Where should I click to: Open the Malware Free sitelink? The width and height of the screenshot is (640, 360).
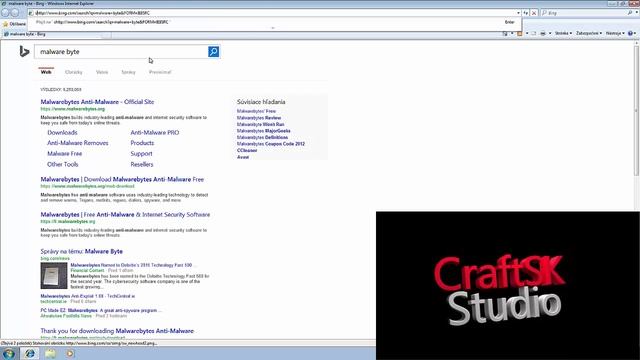pos(64,153)
